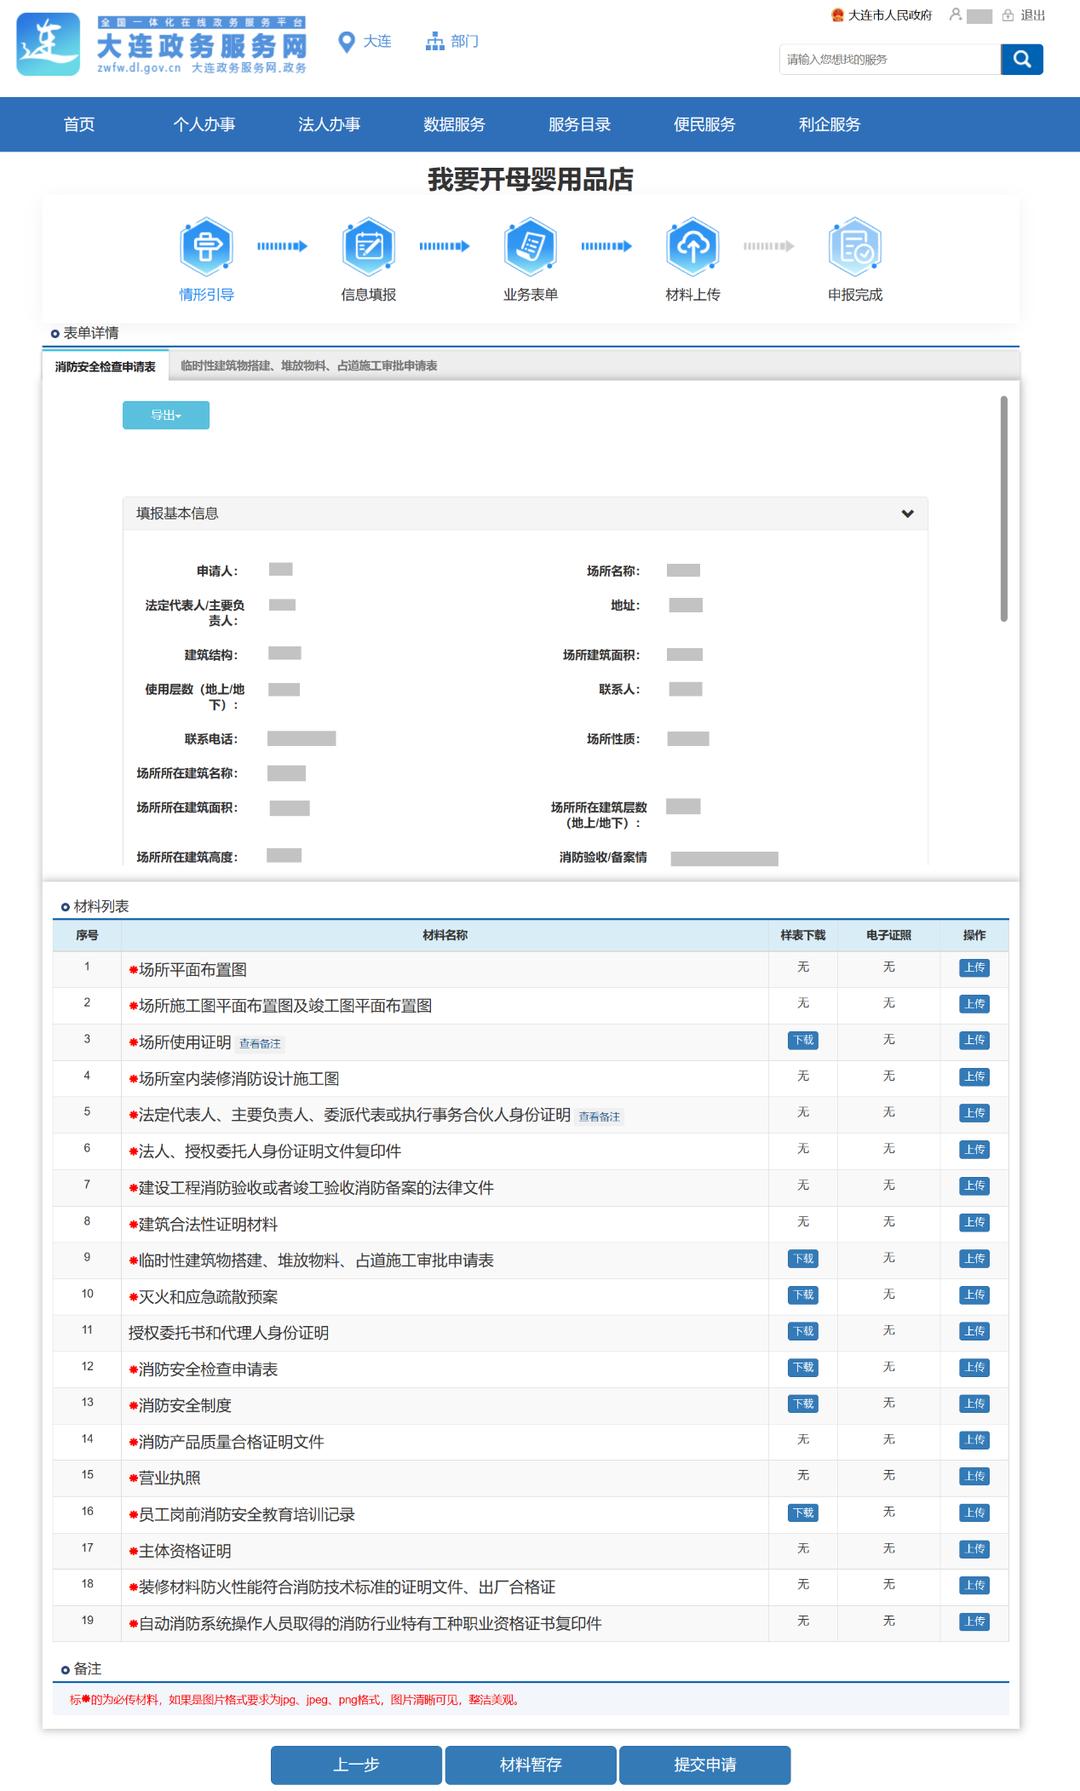The image size is (1080, 1791).
Task: Open the 部门 department organization icon
Action: point(435,41)
